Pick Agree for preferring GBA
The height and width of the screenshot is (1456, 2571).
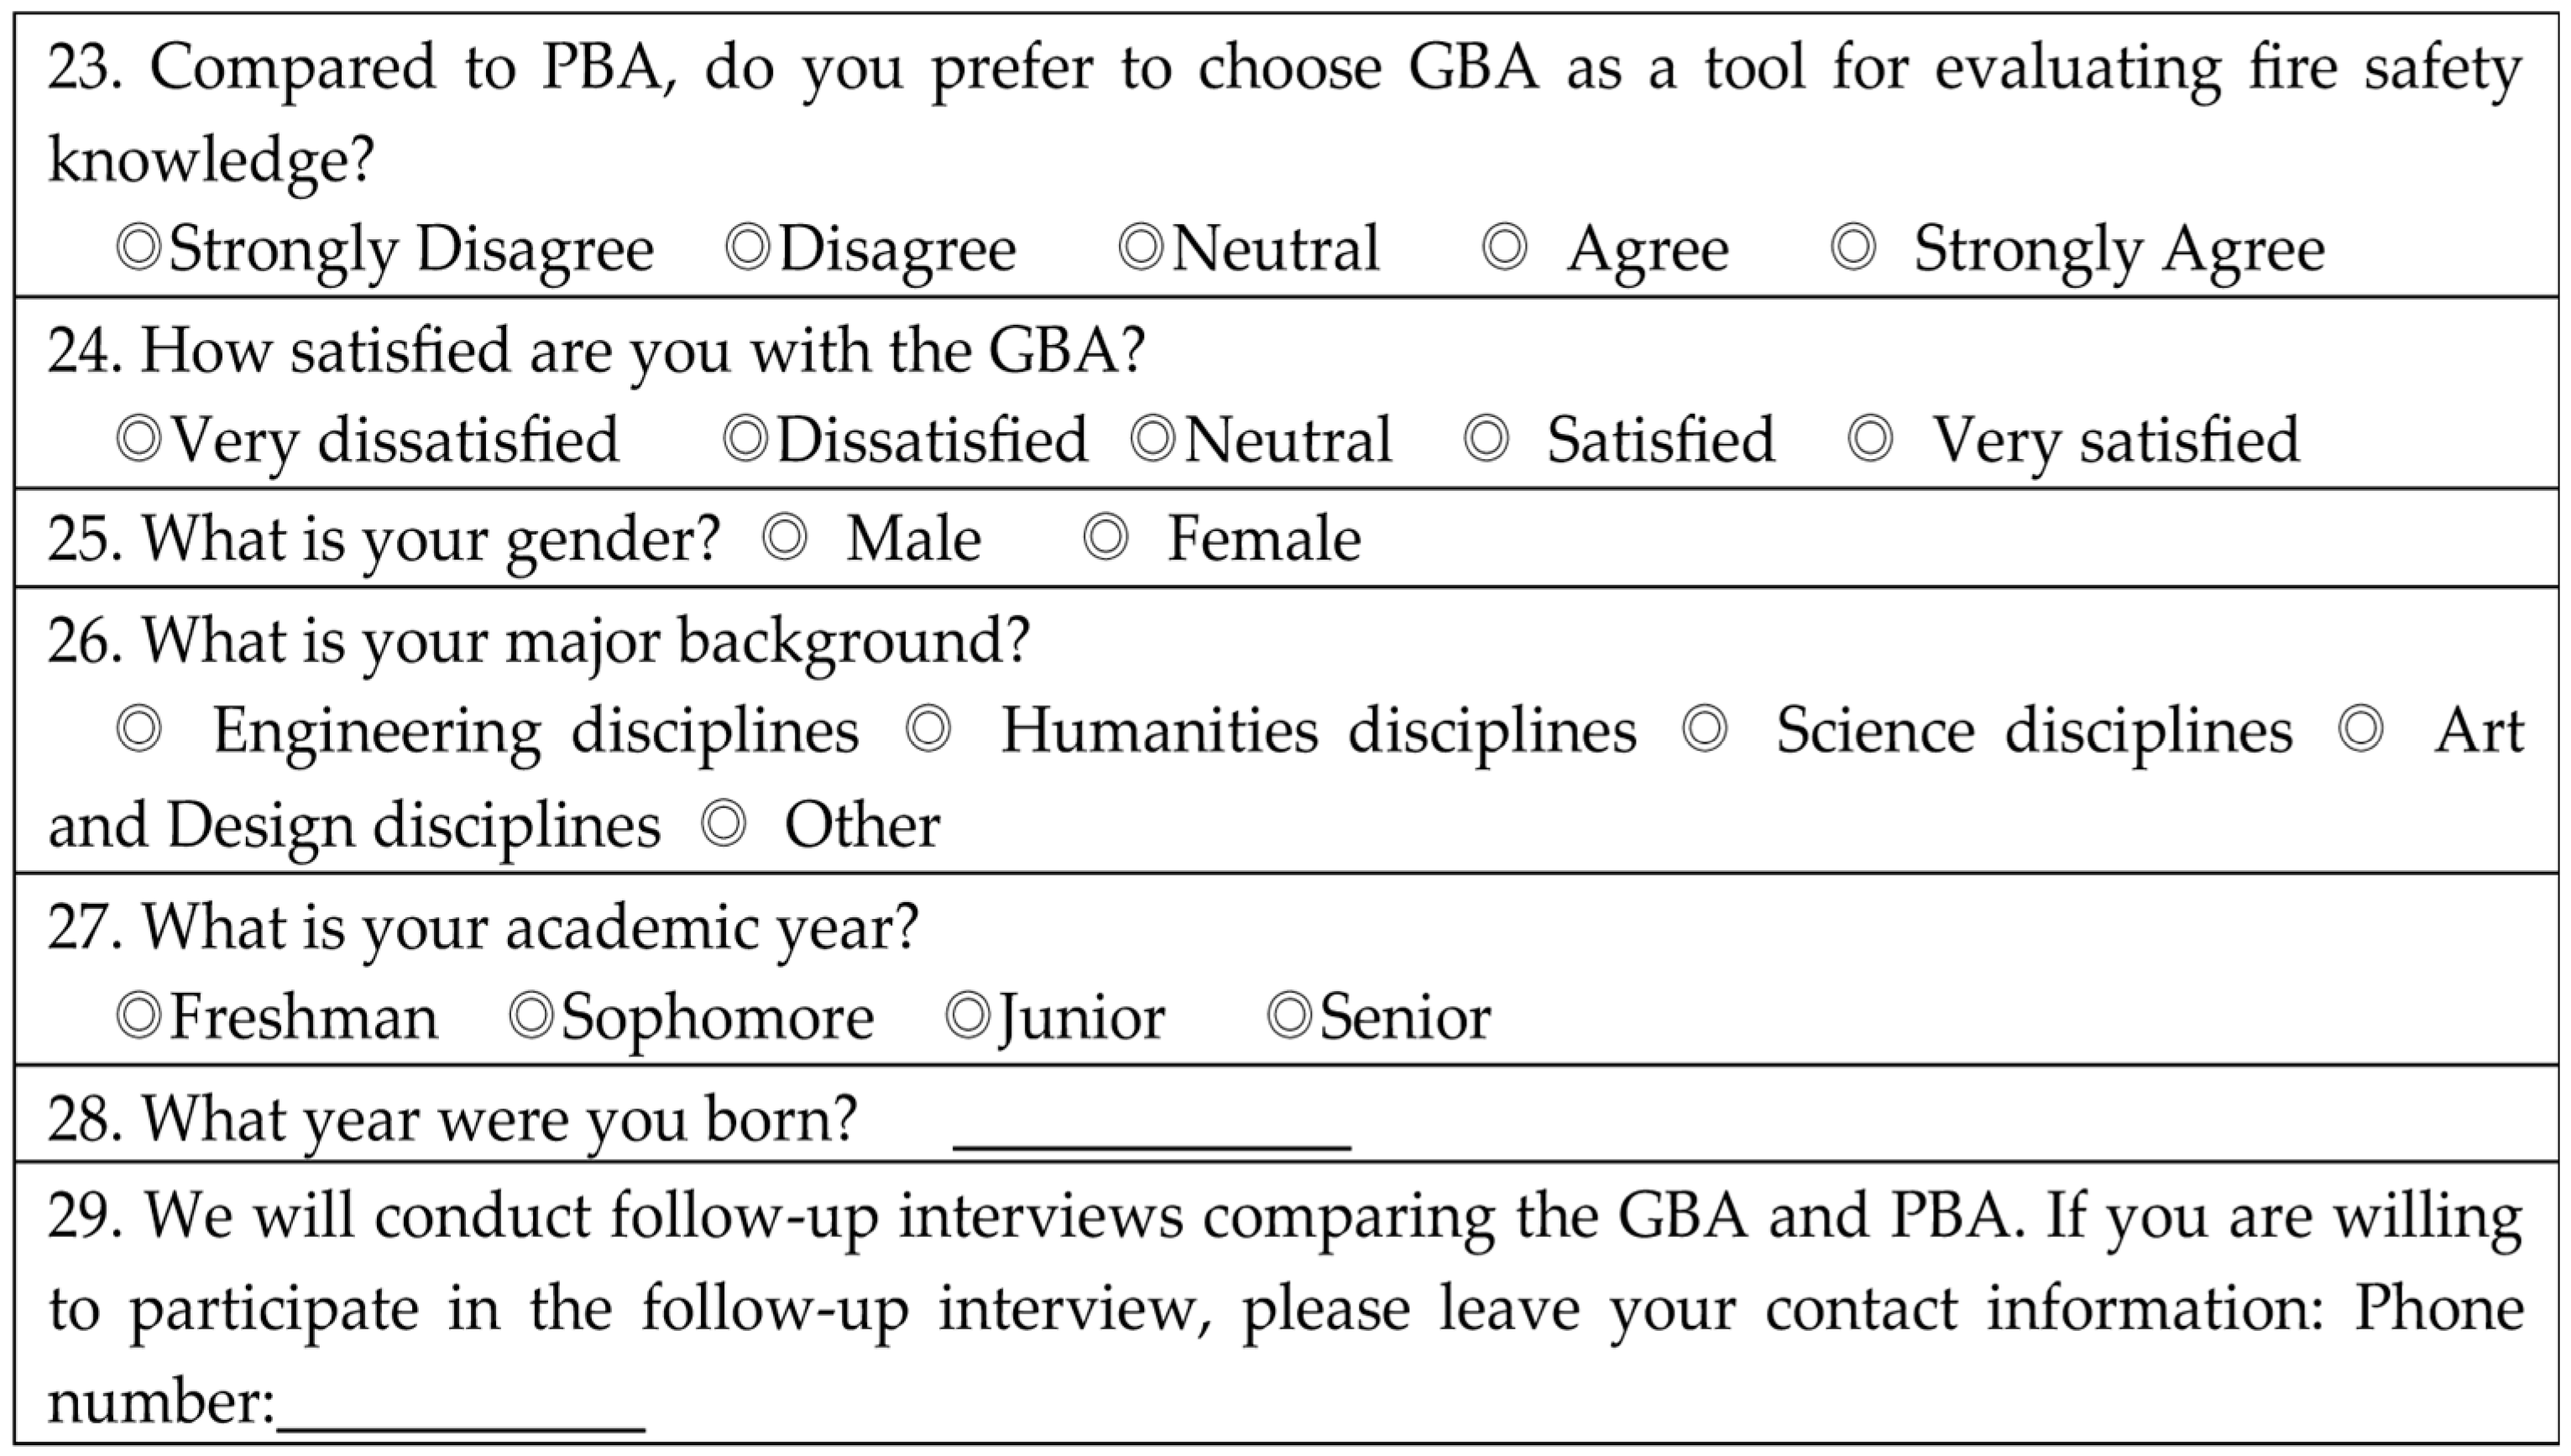coord(1505,248)
